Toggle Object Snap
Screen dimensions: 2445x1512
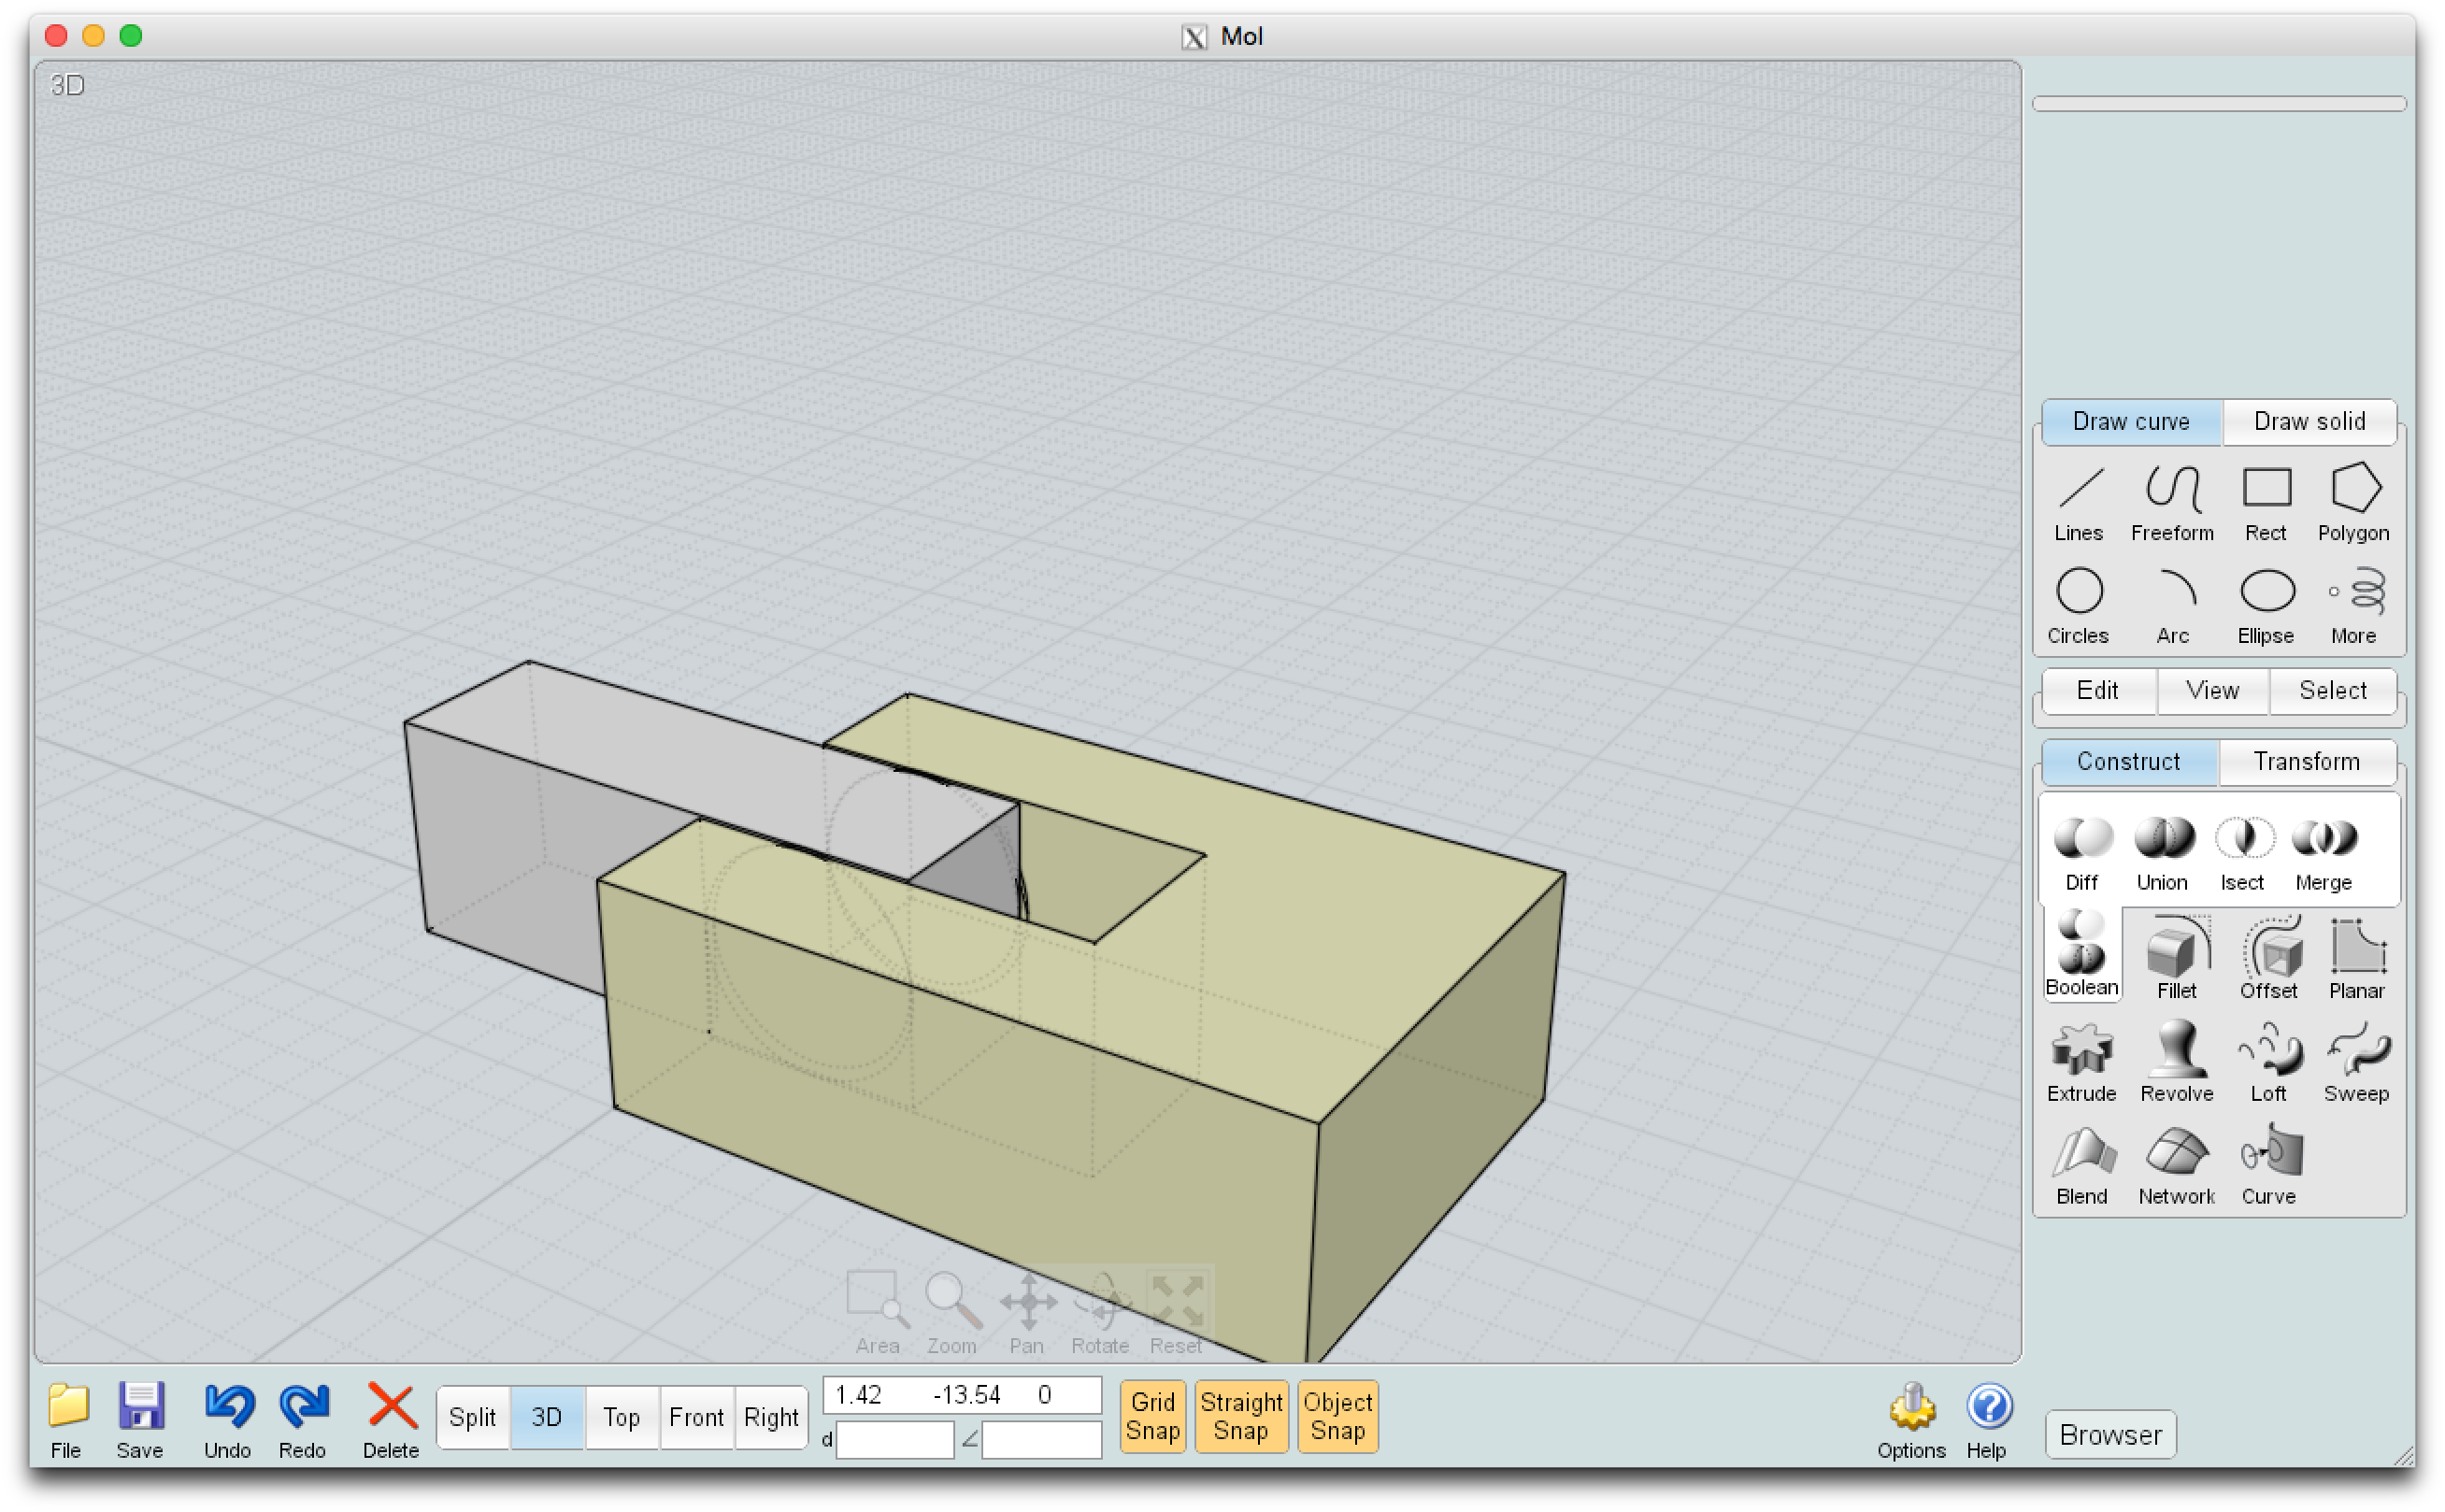1337,1416
